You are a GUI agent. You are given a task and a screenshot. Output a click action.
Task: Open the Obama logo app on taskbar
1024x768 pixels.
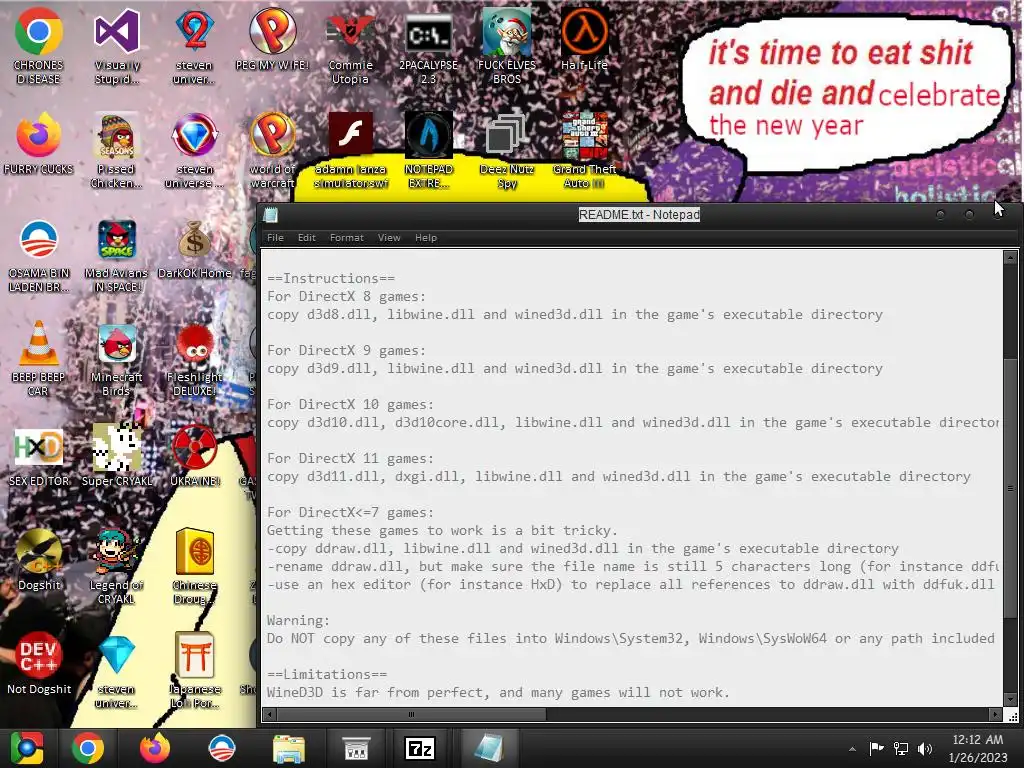point(221,748)
